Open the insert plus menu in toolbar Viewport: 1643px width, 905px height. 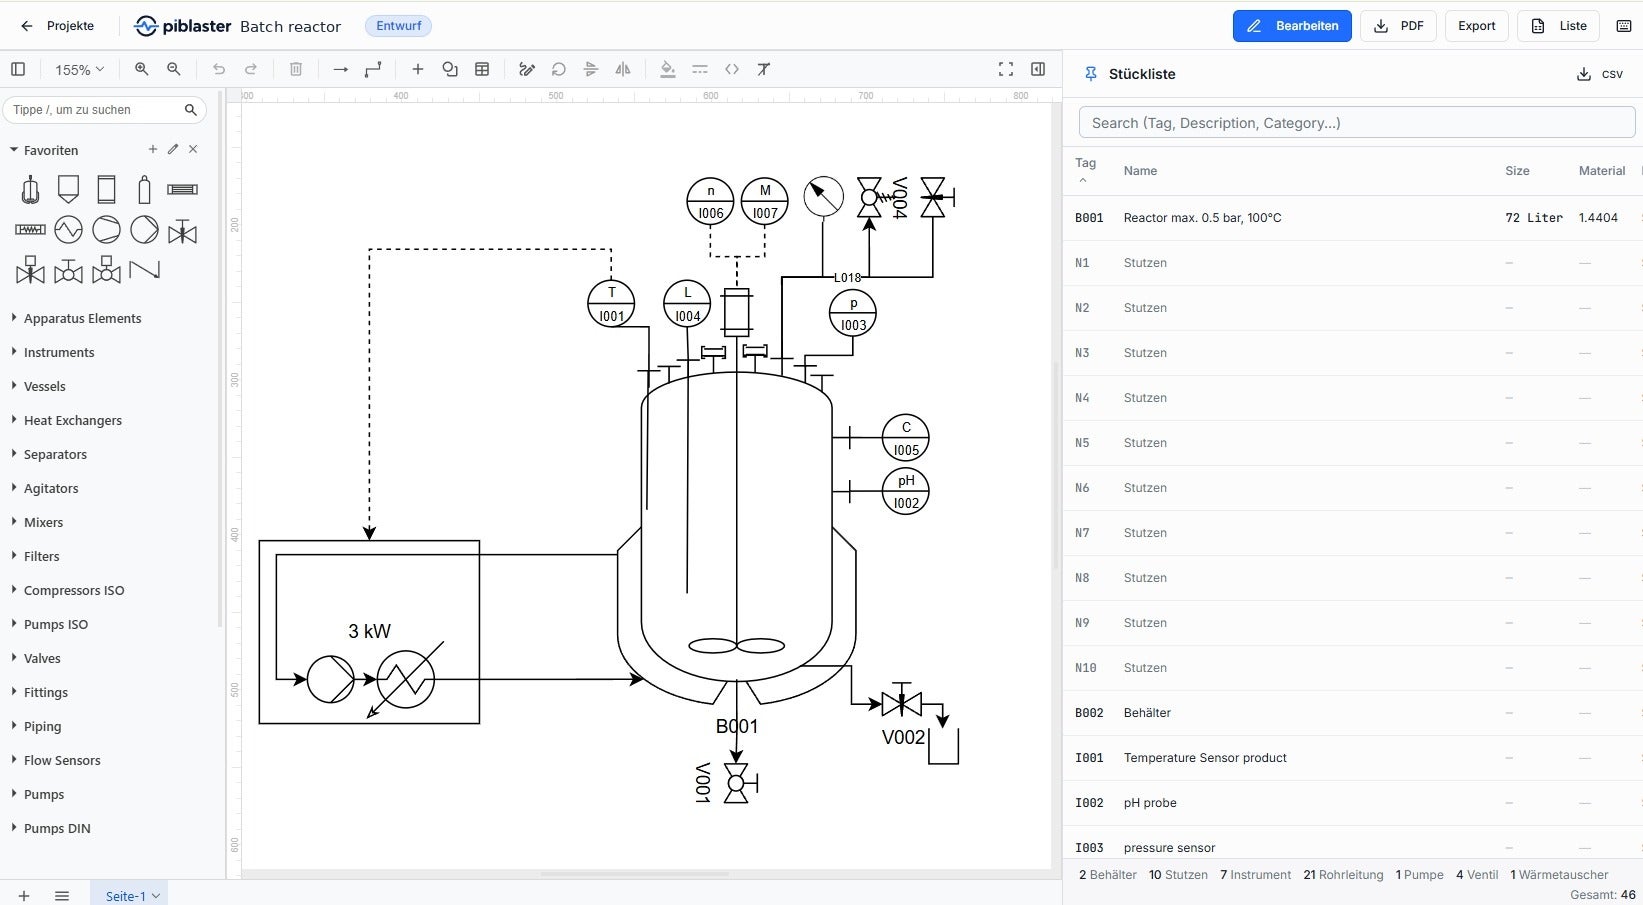pyautogui.click(x=418, y=69)
